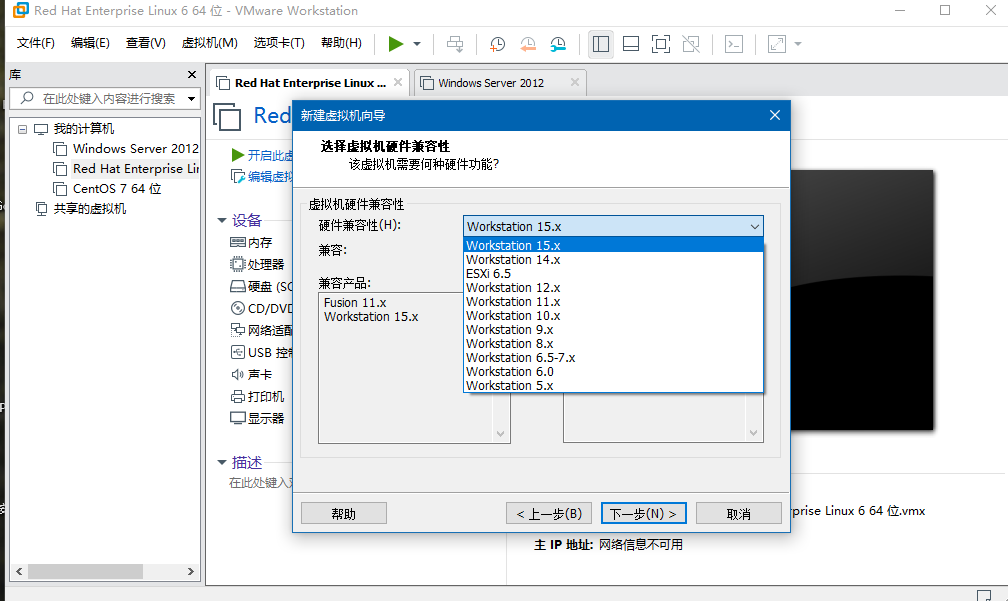Click the 声卡 sound card entry
This screenshot has width=1008, height=601.
[251, 374]
